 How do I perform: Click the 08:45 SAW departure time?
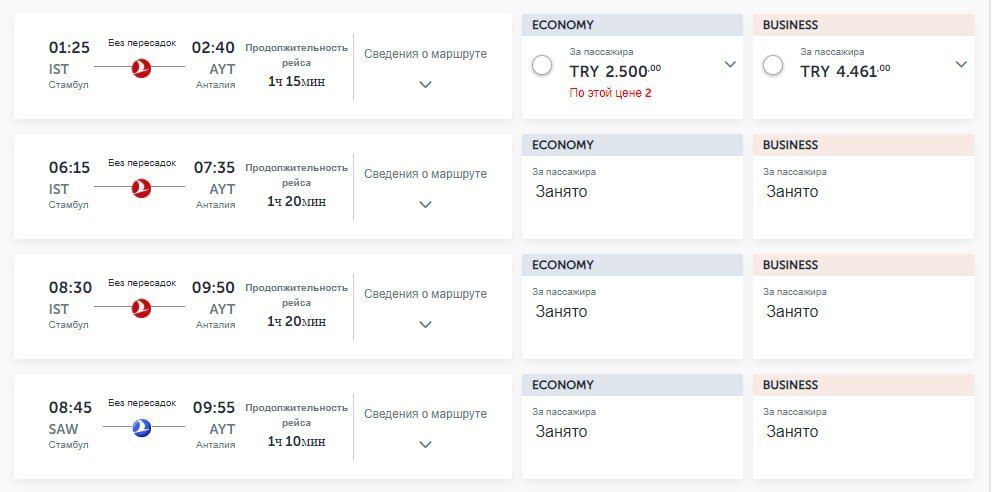(x=70, y=407)
